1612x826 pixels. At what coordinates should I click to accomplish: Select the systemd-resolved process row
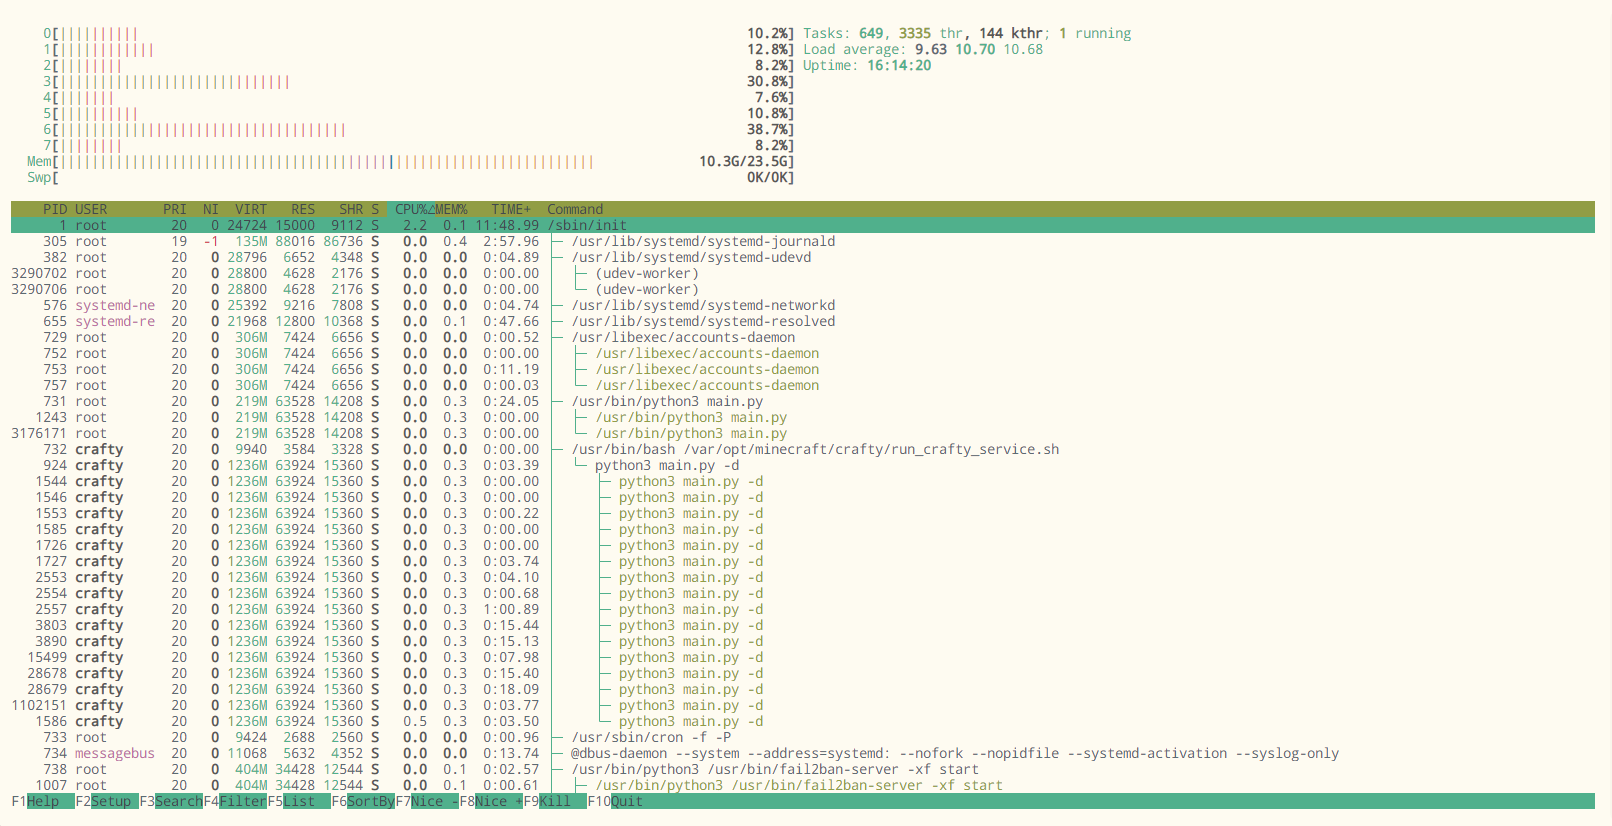(803, 321)
